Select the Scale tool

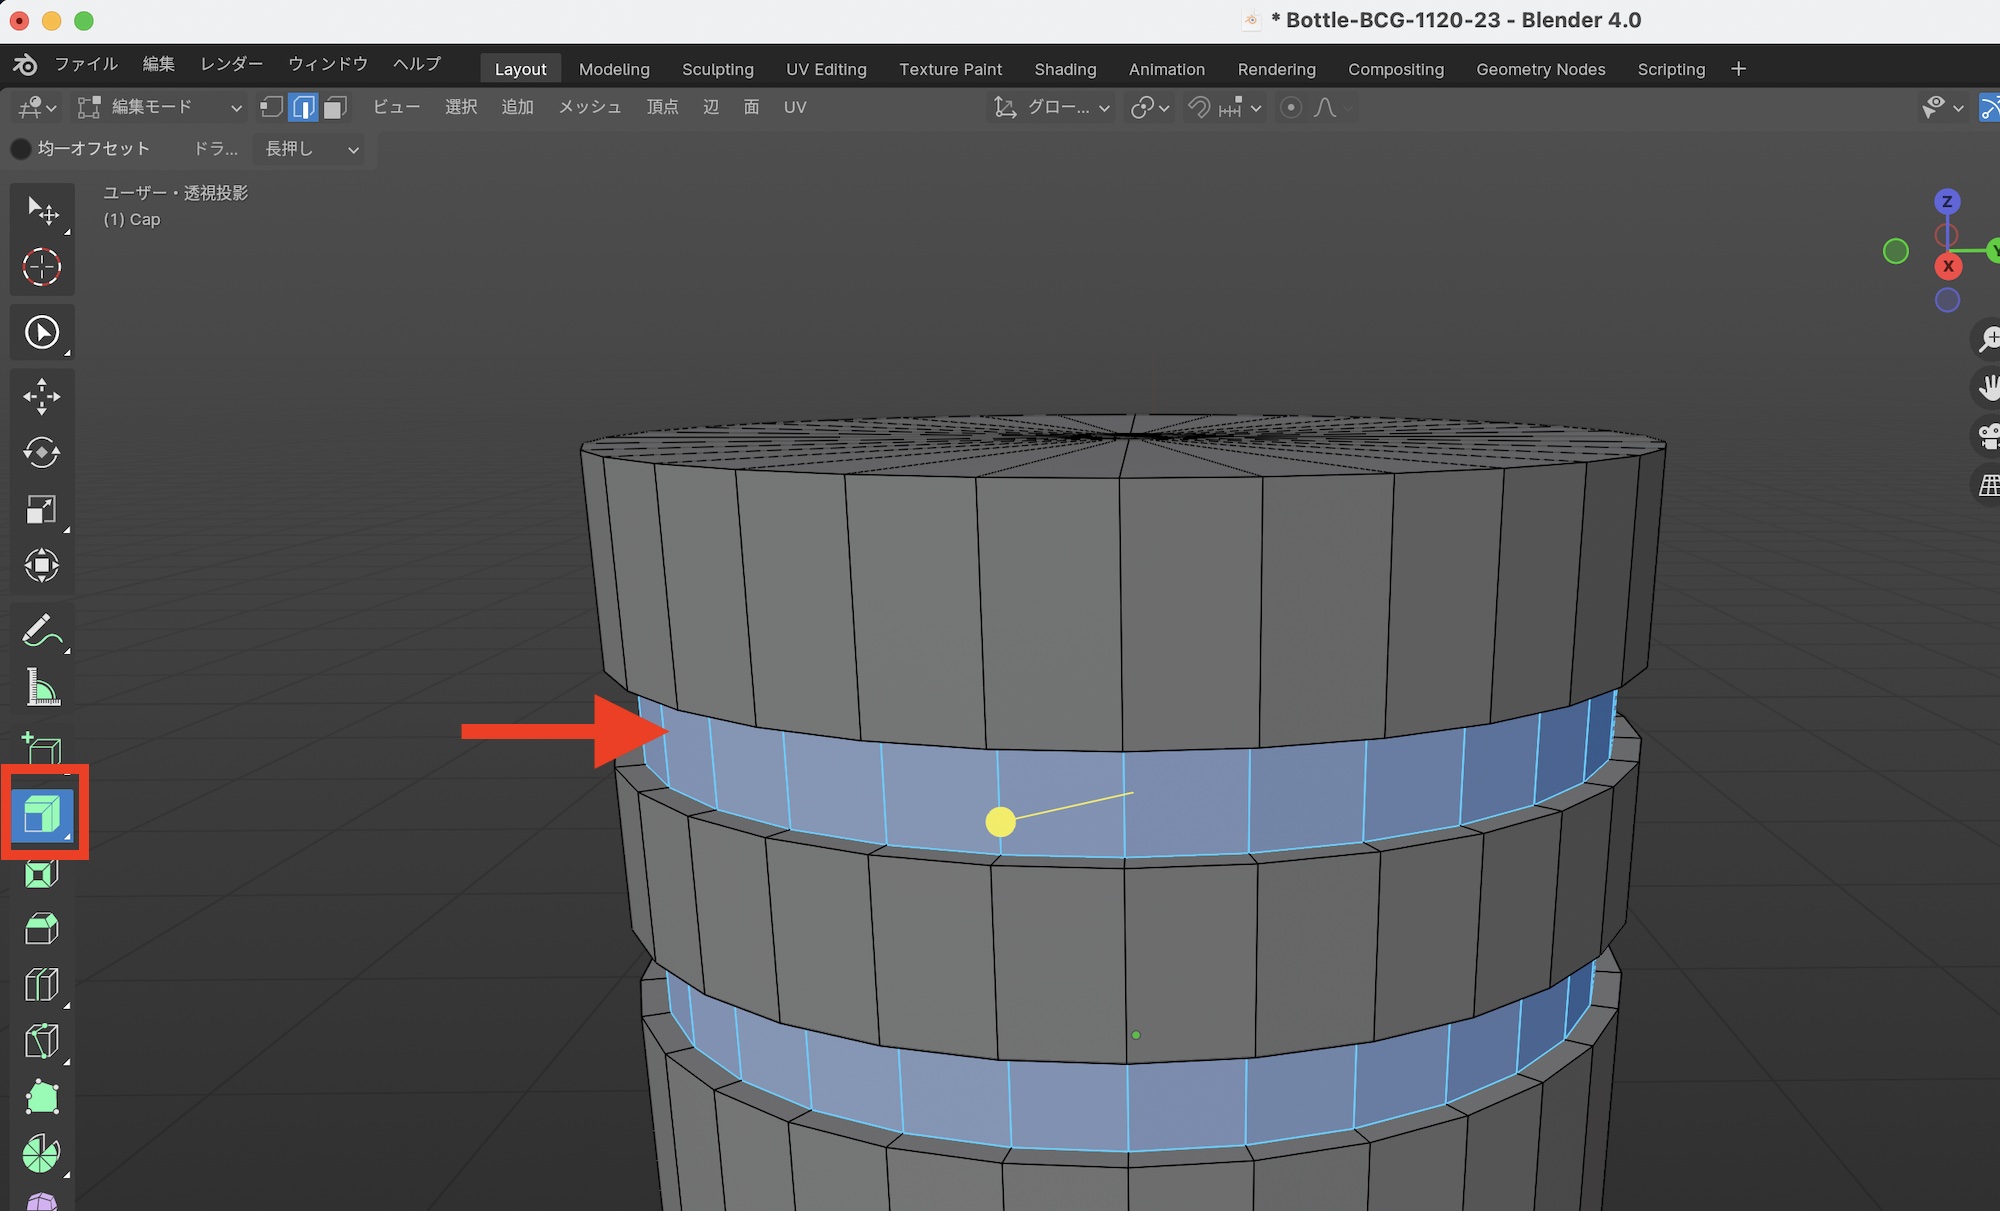(41, 510)
